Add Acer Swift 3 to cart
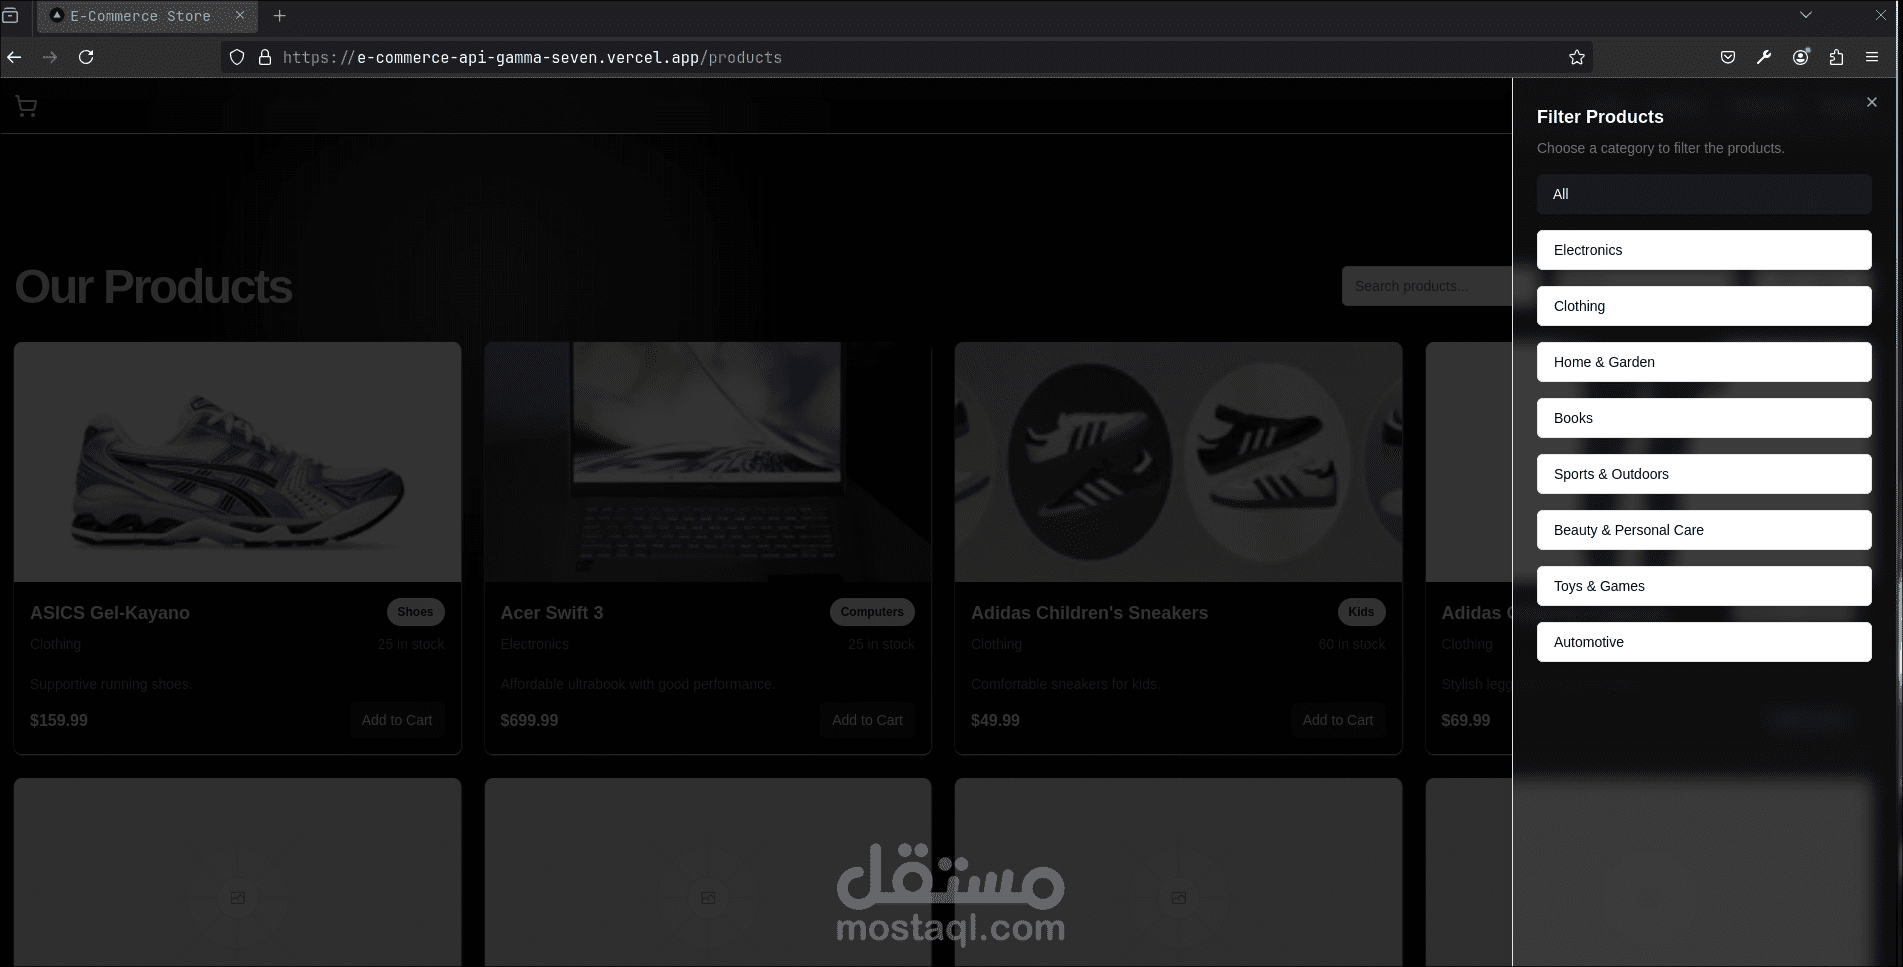 (867, 720)
